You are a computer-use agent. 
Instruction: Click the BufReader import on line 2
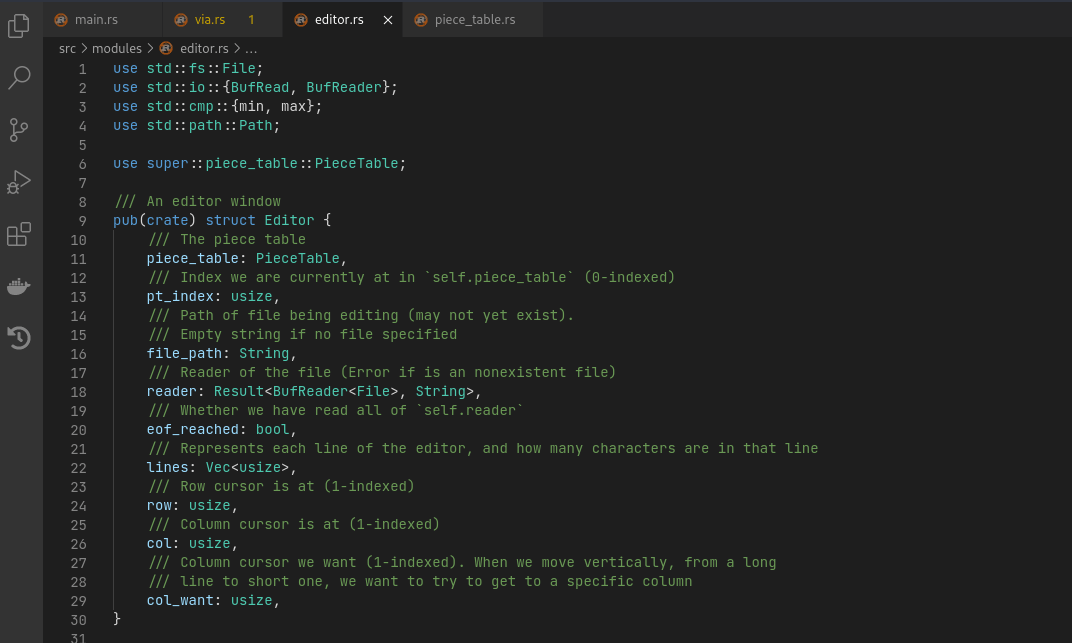point(344,87)
